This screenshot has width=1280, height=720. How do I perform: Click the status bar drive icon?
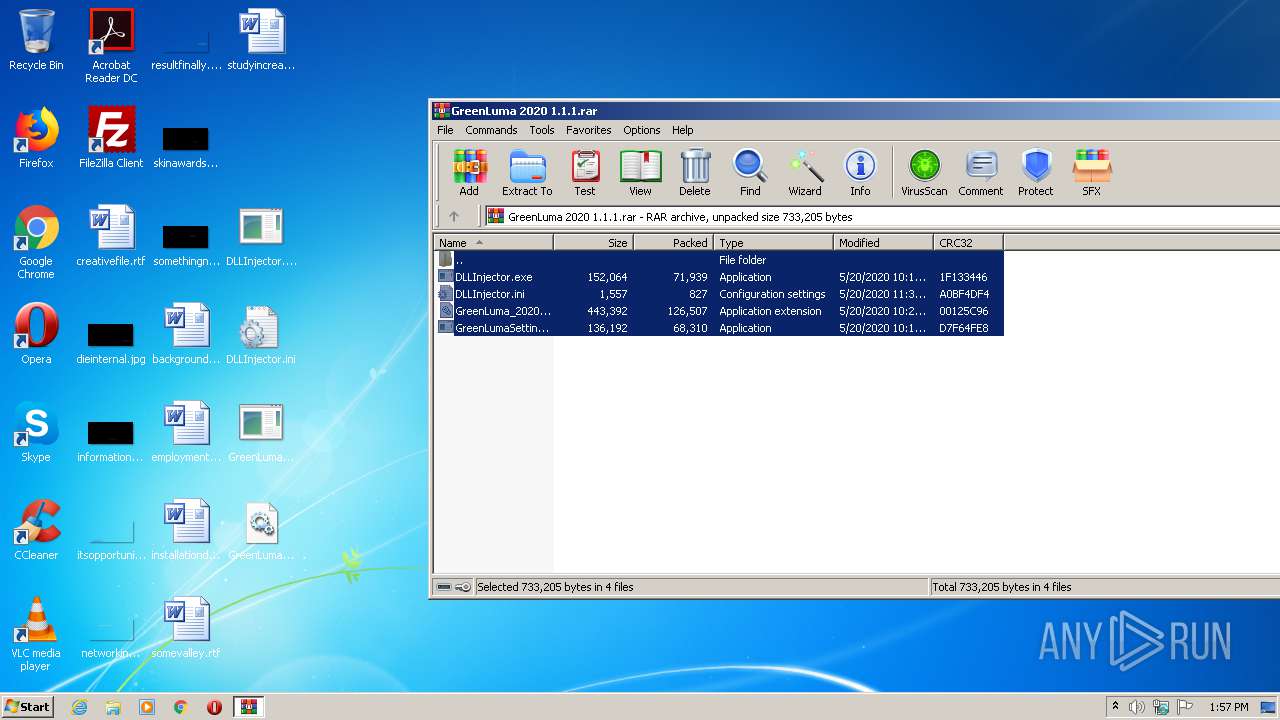pyautogui.click(x=444, y=587)
